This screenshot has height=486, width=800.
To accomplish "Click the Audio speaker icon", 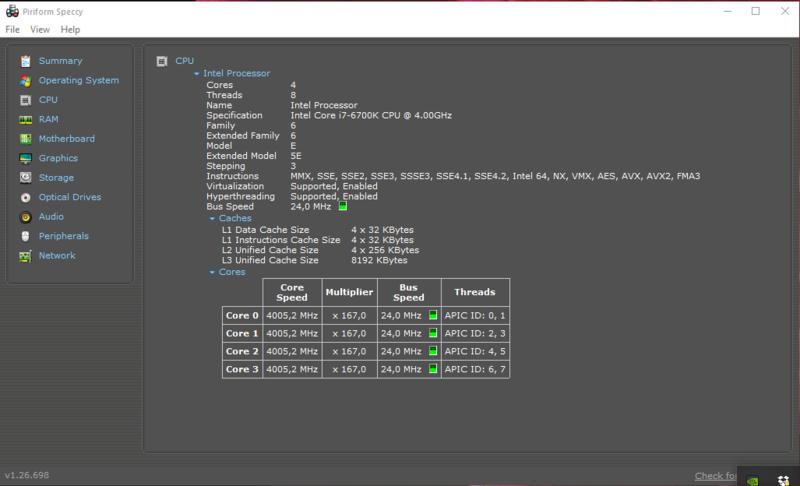I will [x=26, y=217].
